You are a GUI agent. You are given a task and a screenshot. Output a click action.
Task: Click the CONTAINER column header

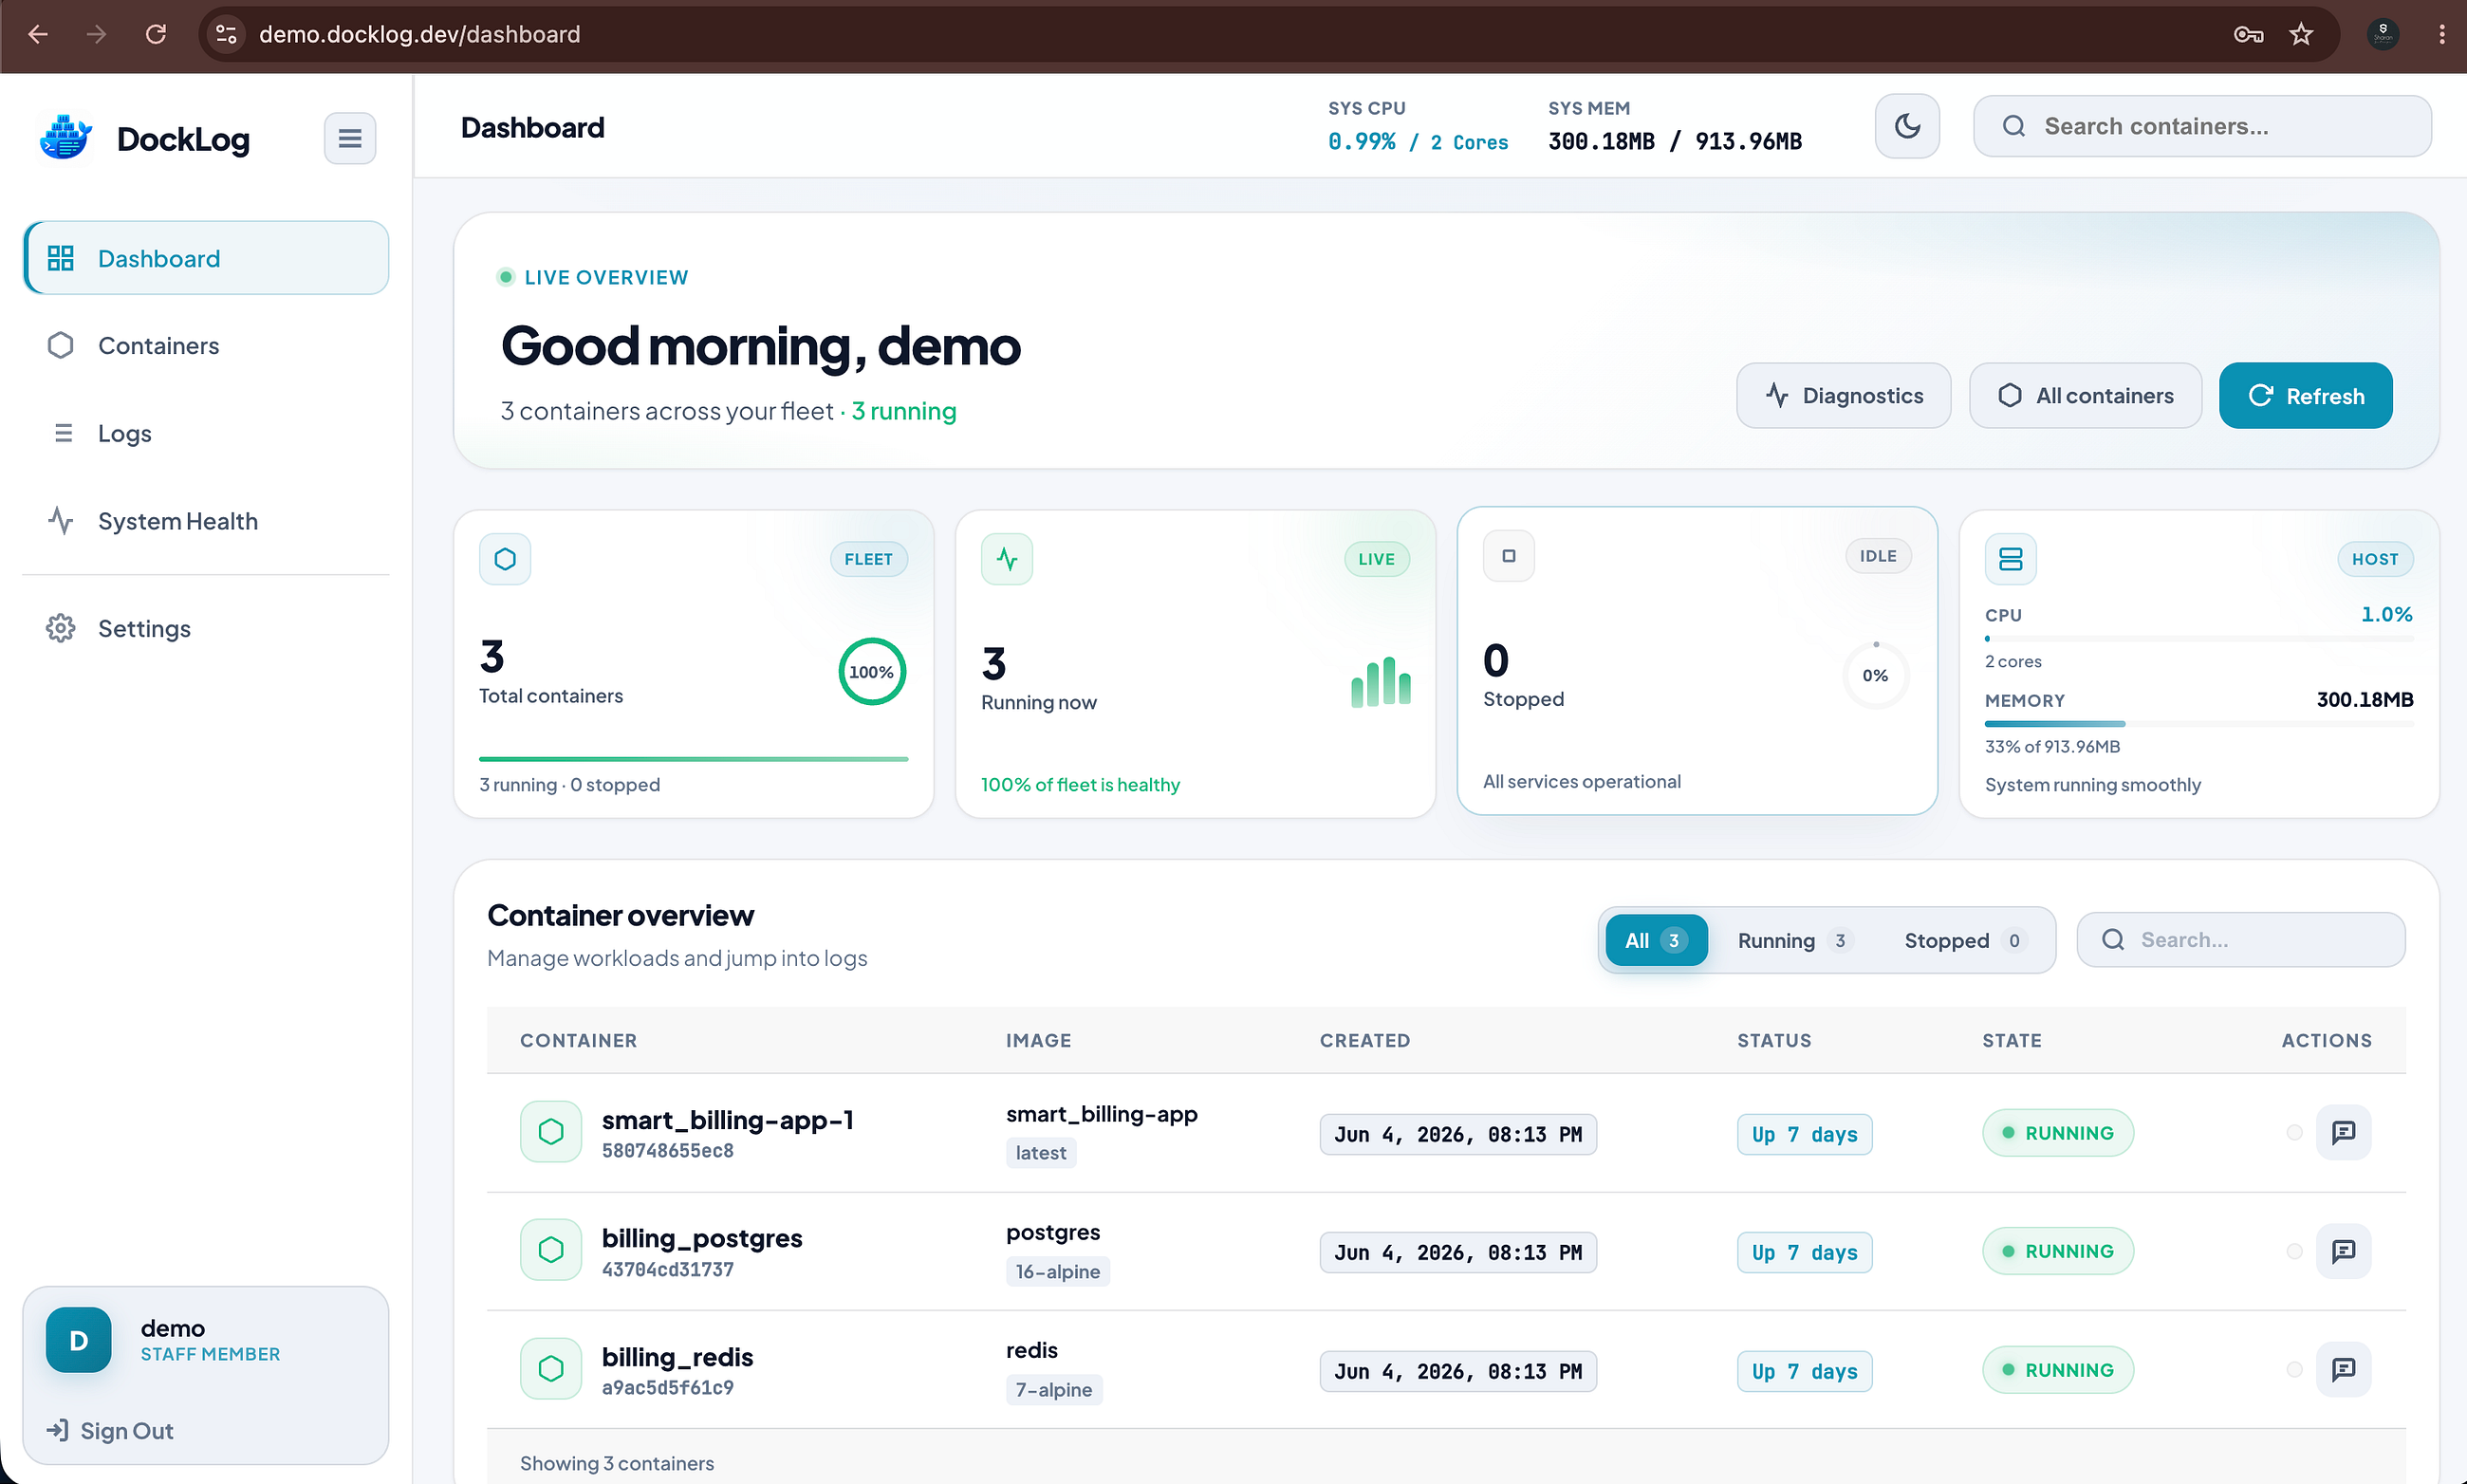tap(578, 1040)
